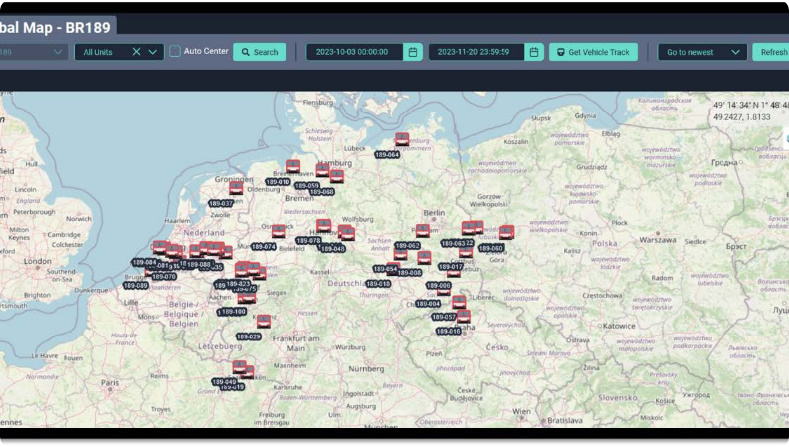Clear the All Units selection with X
The height and width of the screenshot is (447, 789).
pos(136,52)
